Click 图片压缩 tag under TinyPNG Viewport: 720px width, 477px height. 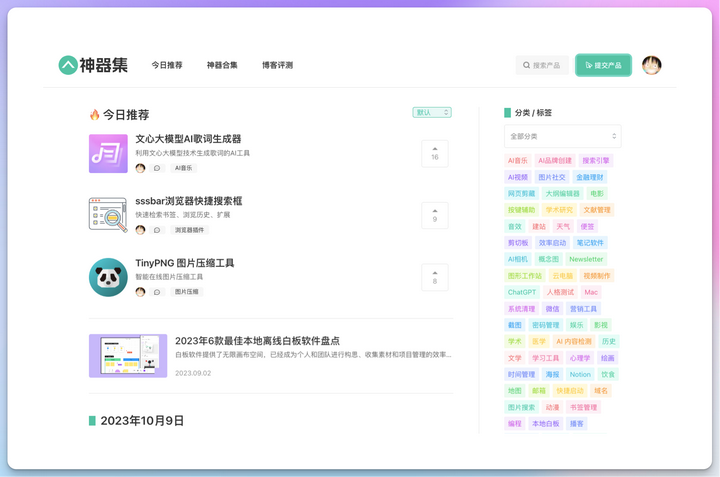187,292
